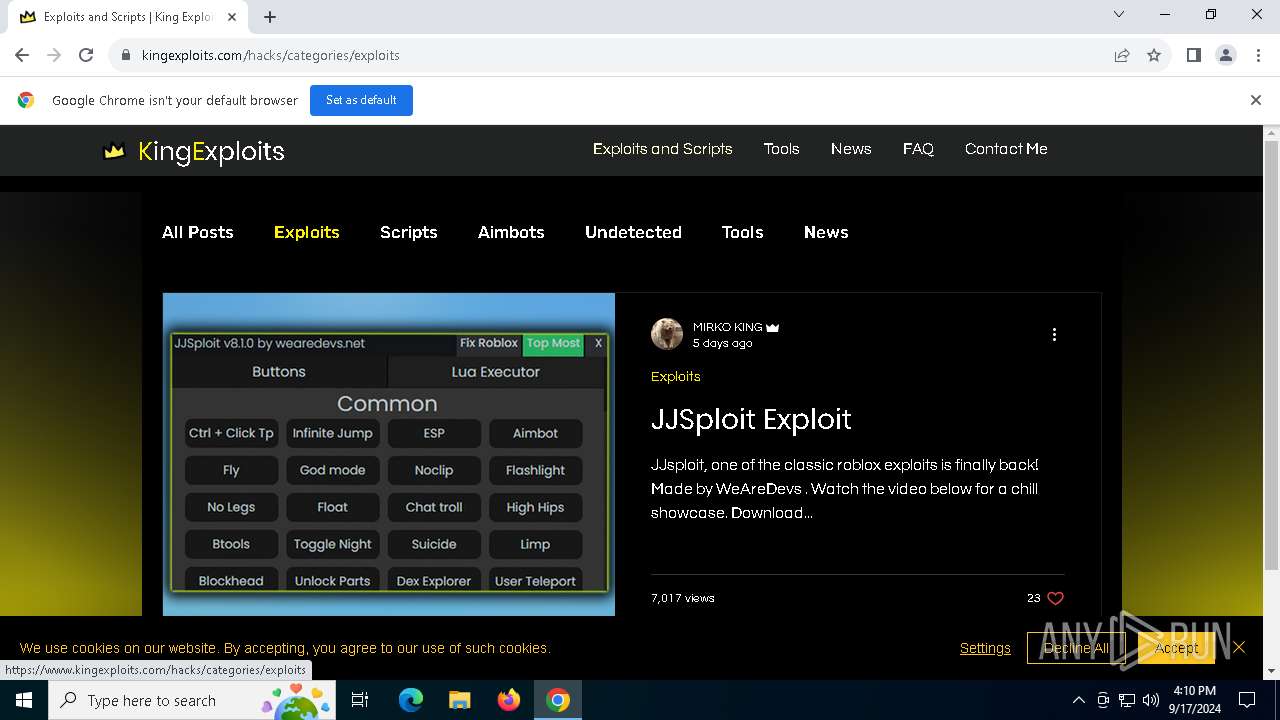The image size is (1280, 720).
Task: Launch Microsoft Edge from the taskbar
Action: point(411,700)
